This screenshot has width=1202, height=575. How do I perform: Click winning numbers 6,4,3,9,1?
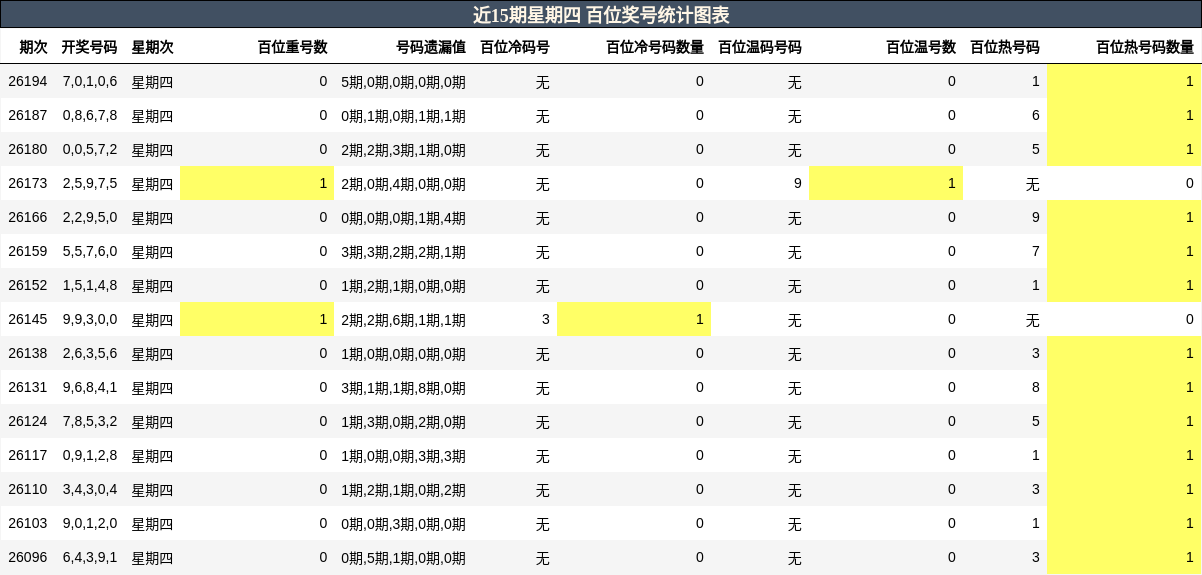[90, 557]
